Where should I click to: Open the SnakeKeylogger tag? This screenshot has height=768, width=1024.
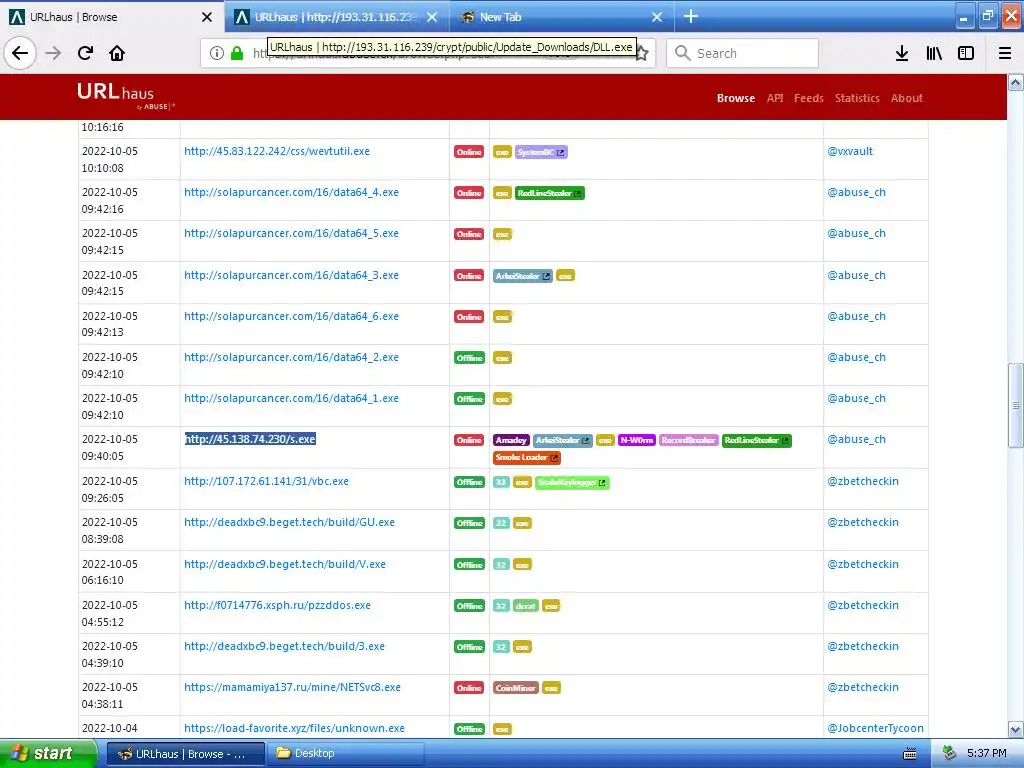(571, 483)
